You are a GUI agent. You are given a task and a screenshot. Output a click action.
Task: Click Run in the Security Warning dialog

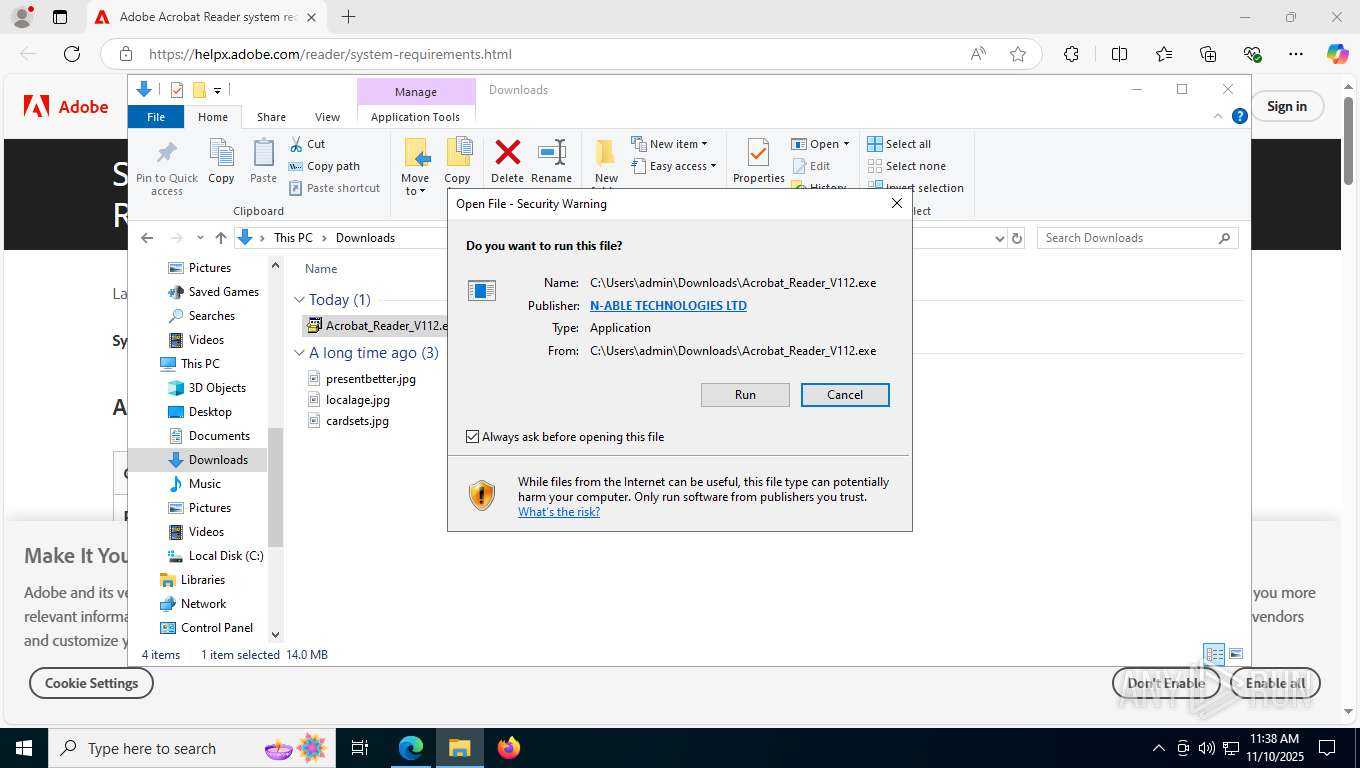745,395
